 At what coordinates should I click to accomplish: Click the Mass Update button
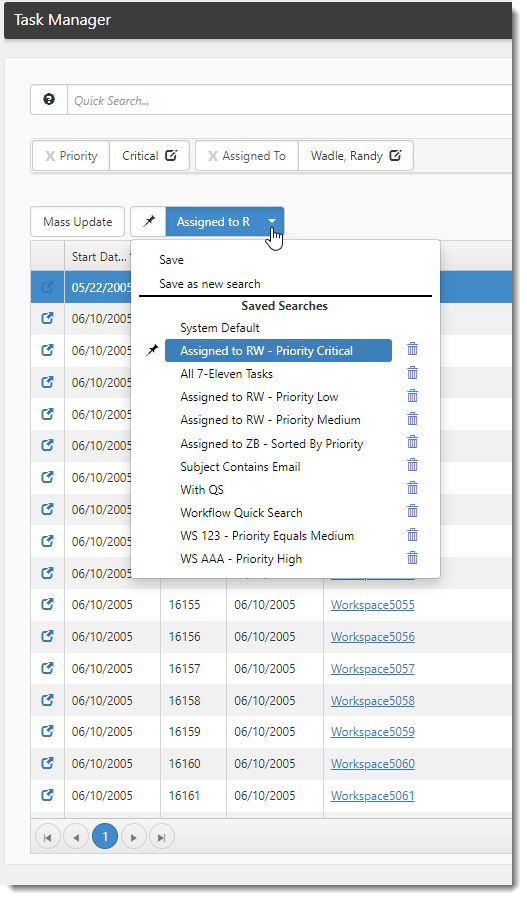tap(78, 222)
